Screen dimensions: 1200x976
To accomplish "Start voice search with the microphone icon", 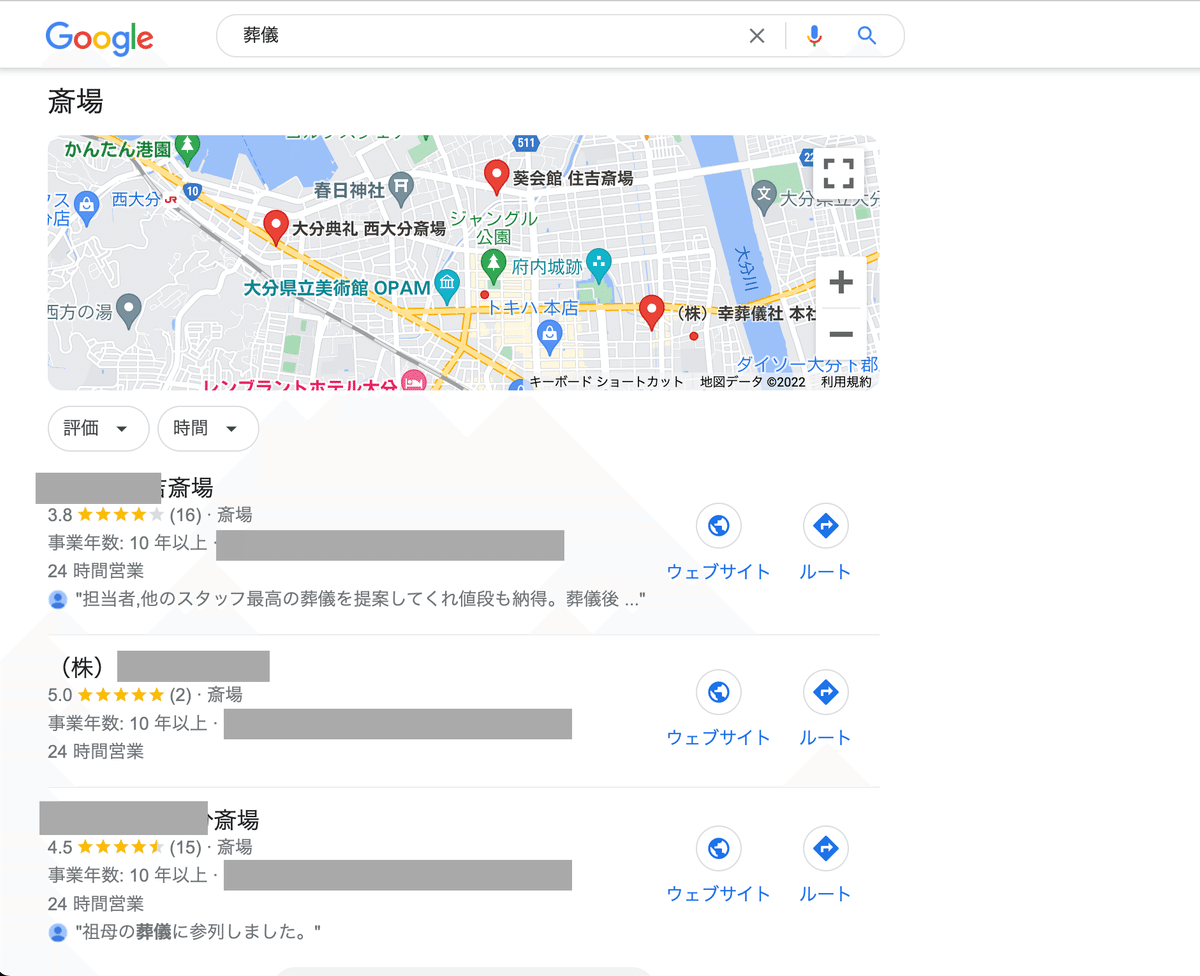I will (x=814, y=36).
